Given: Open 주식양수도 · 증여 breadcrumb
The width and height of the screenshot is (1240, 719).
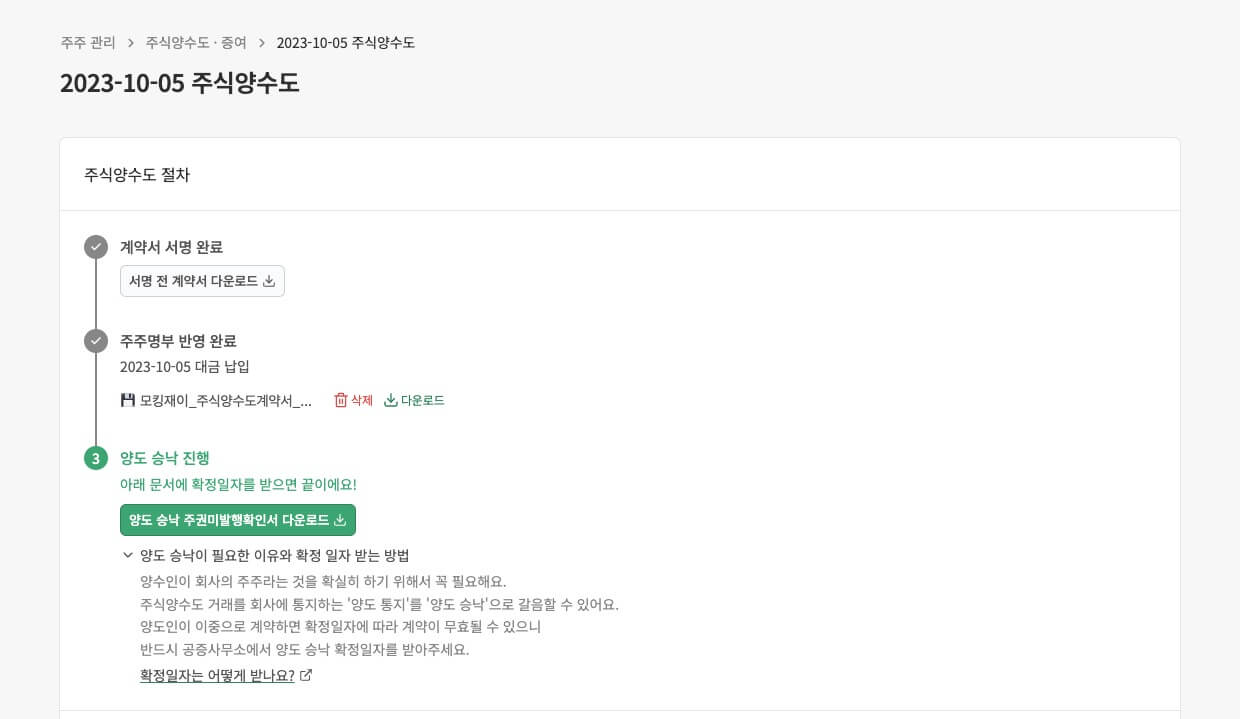Looking at the screenshot, I should (x=196, y=43).
